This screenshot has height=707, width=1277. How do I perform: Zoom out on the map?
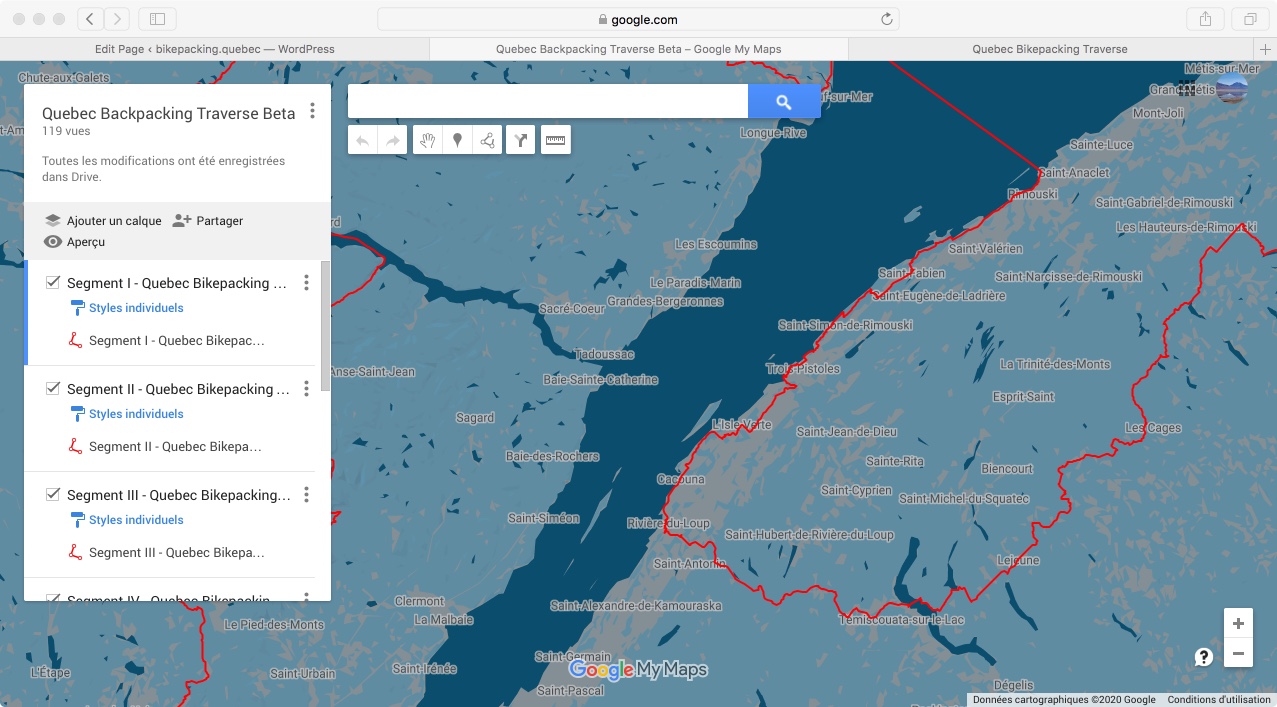[x=1238, y=654]
